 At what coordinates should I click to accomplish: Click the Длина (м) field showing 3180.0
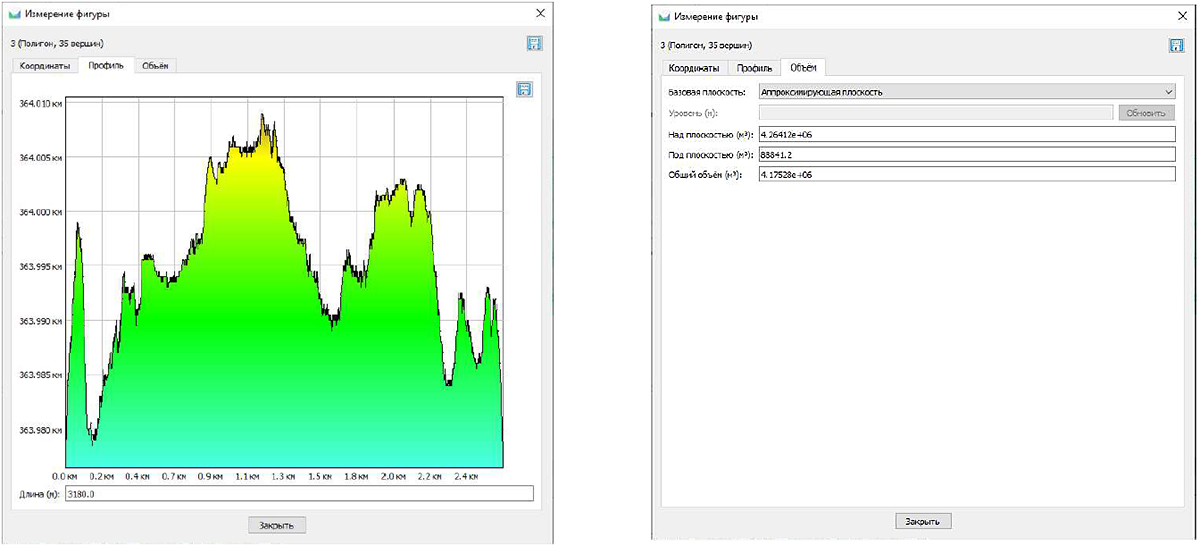click(x=299, y=493)
